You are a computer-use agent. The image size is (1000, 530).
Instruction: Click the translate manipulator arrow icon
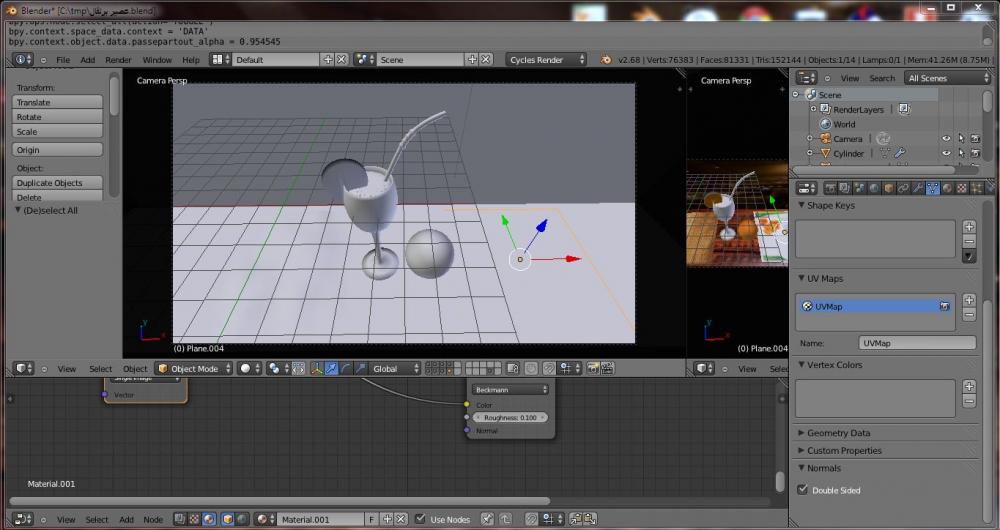(x=331, y=369)
